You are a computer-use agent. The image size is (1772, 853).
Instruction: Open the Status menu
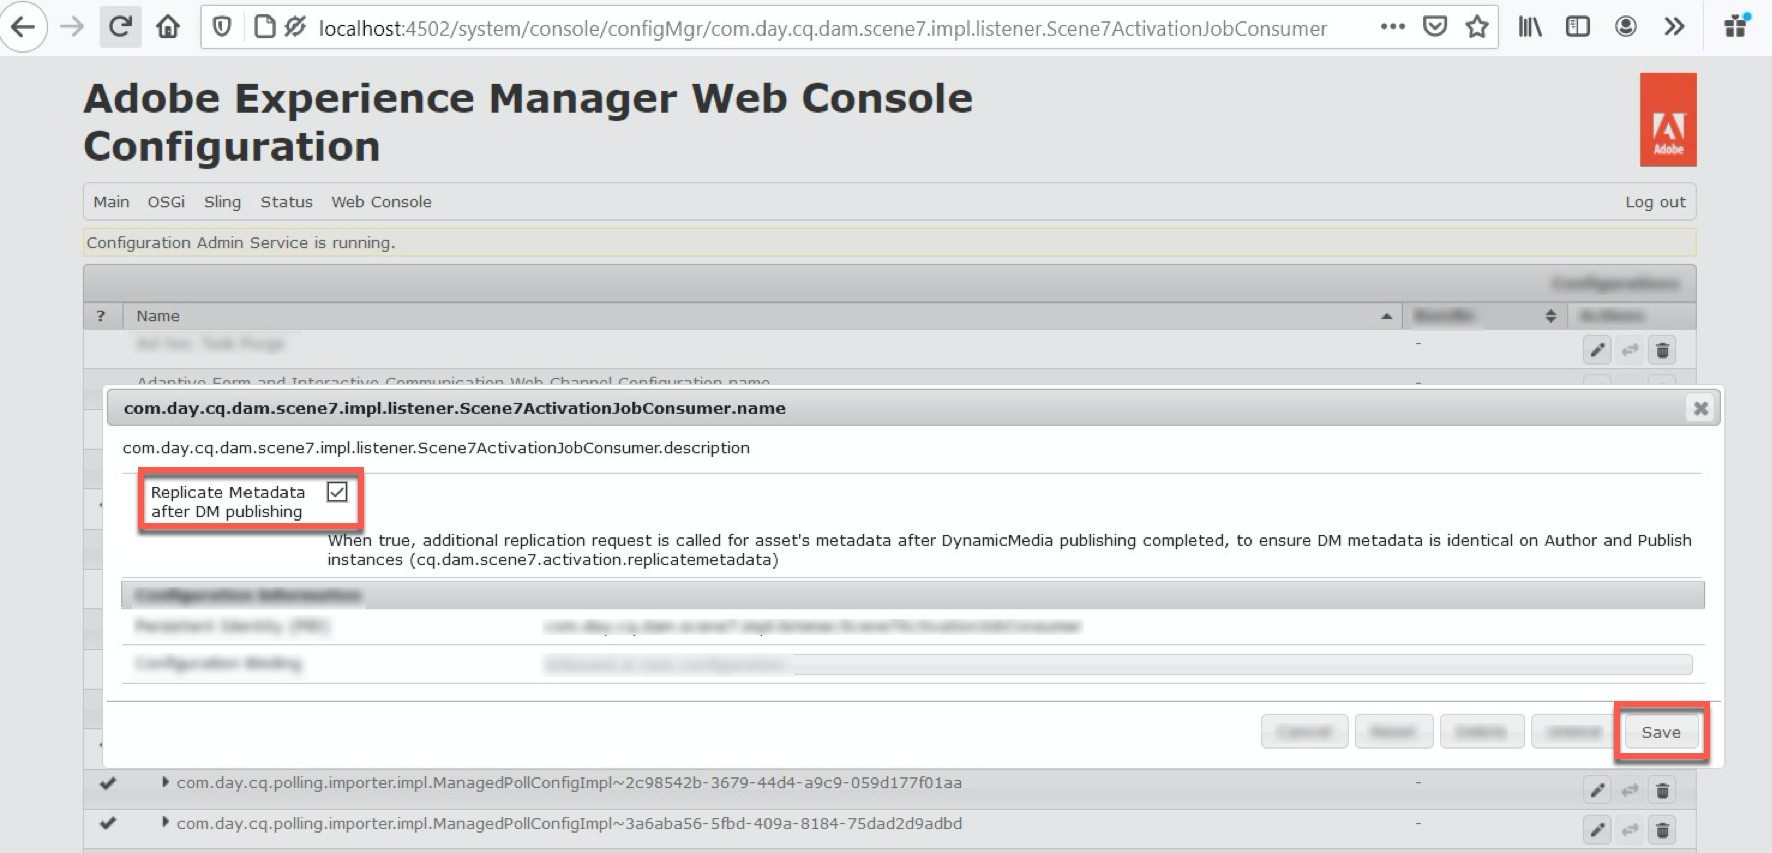tap(286, 202)
